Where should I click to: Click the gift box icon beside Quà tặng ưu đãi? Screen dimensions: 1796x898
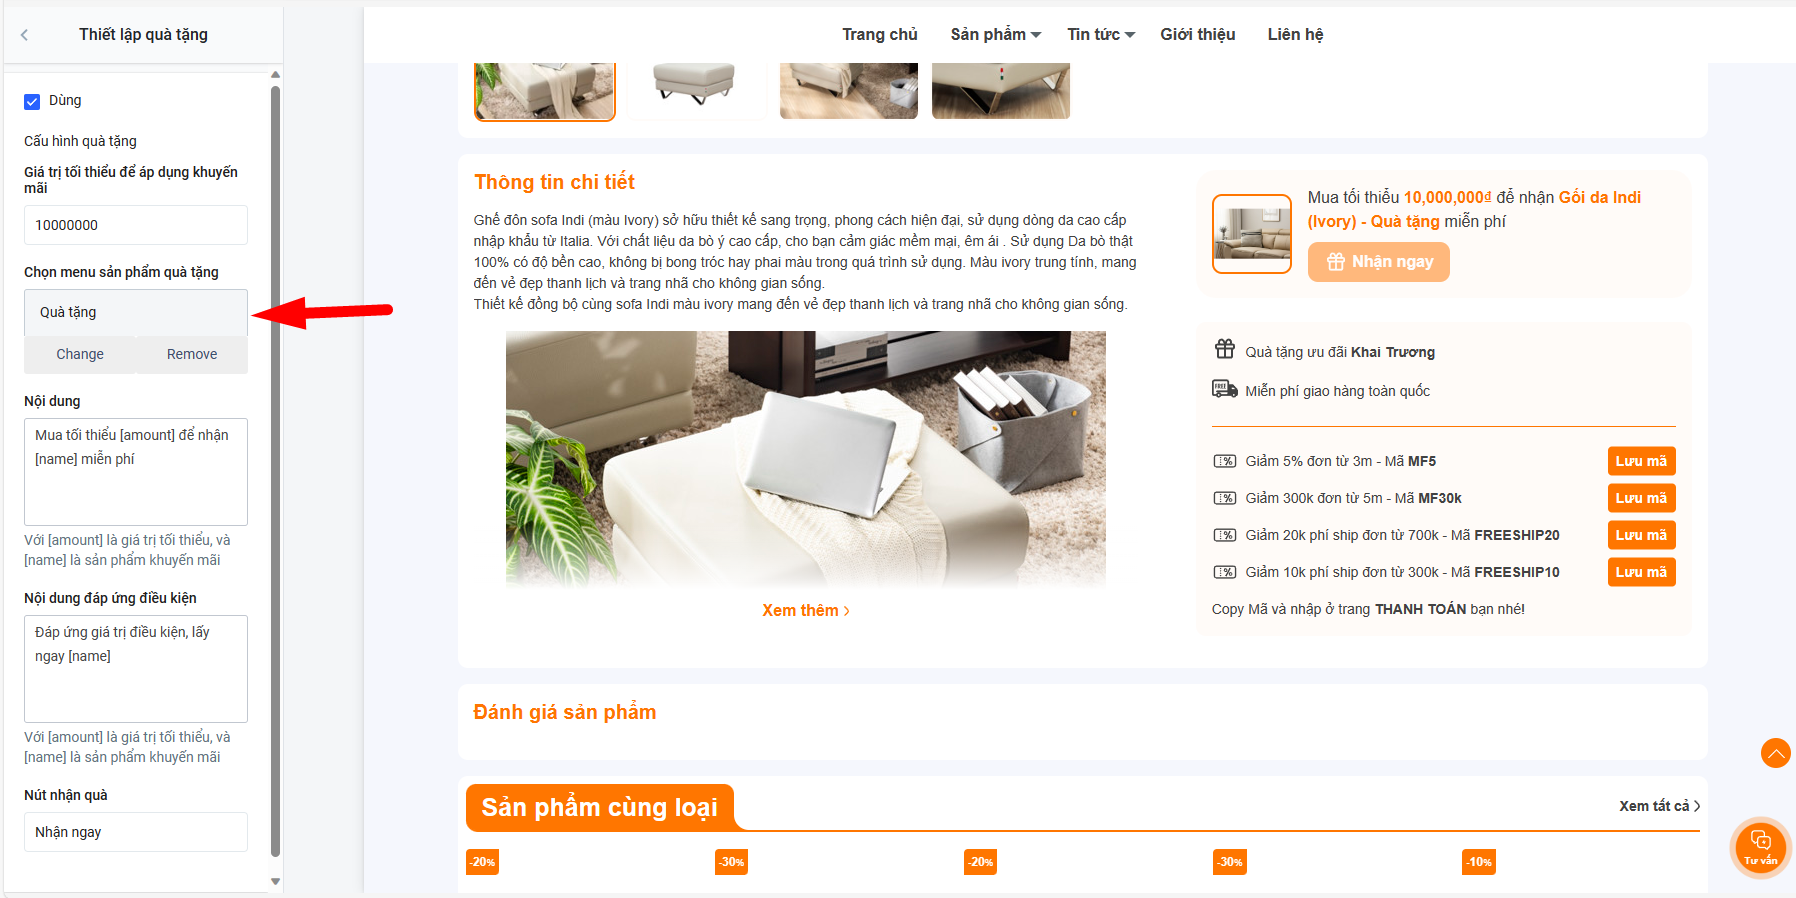[x=1225, y=349]
